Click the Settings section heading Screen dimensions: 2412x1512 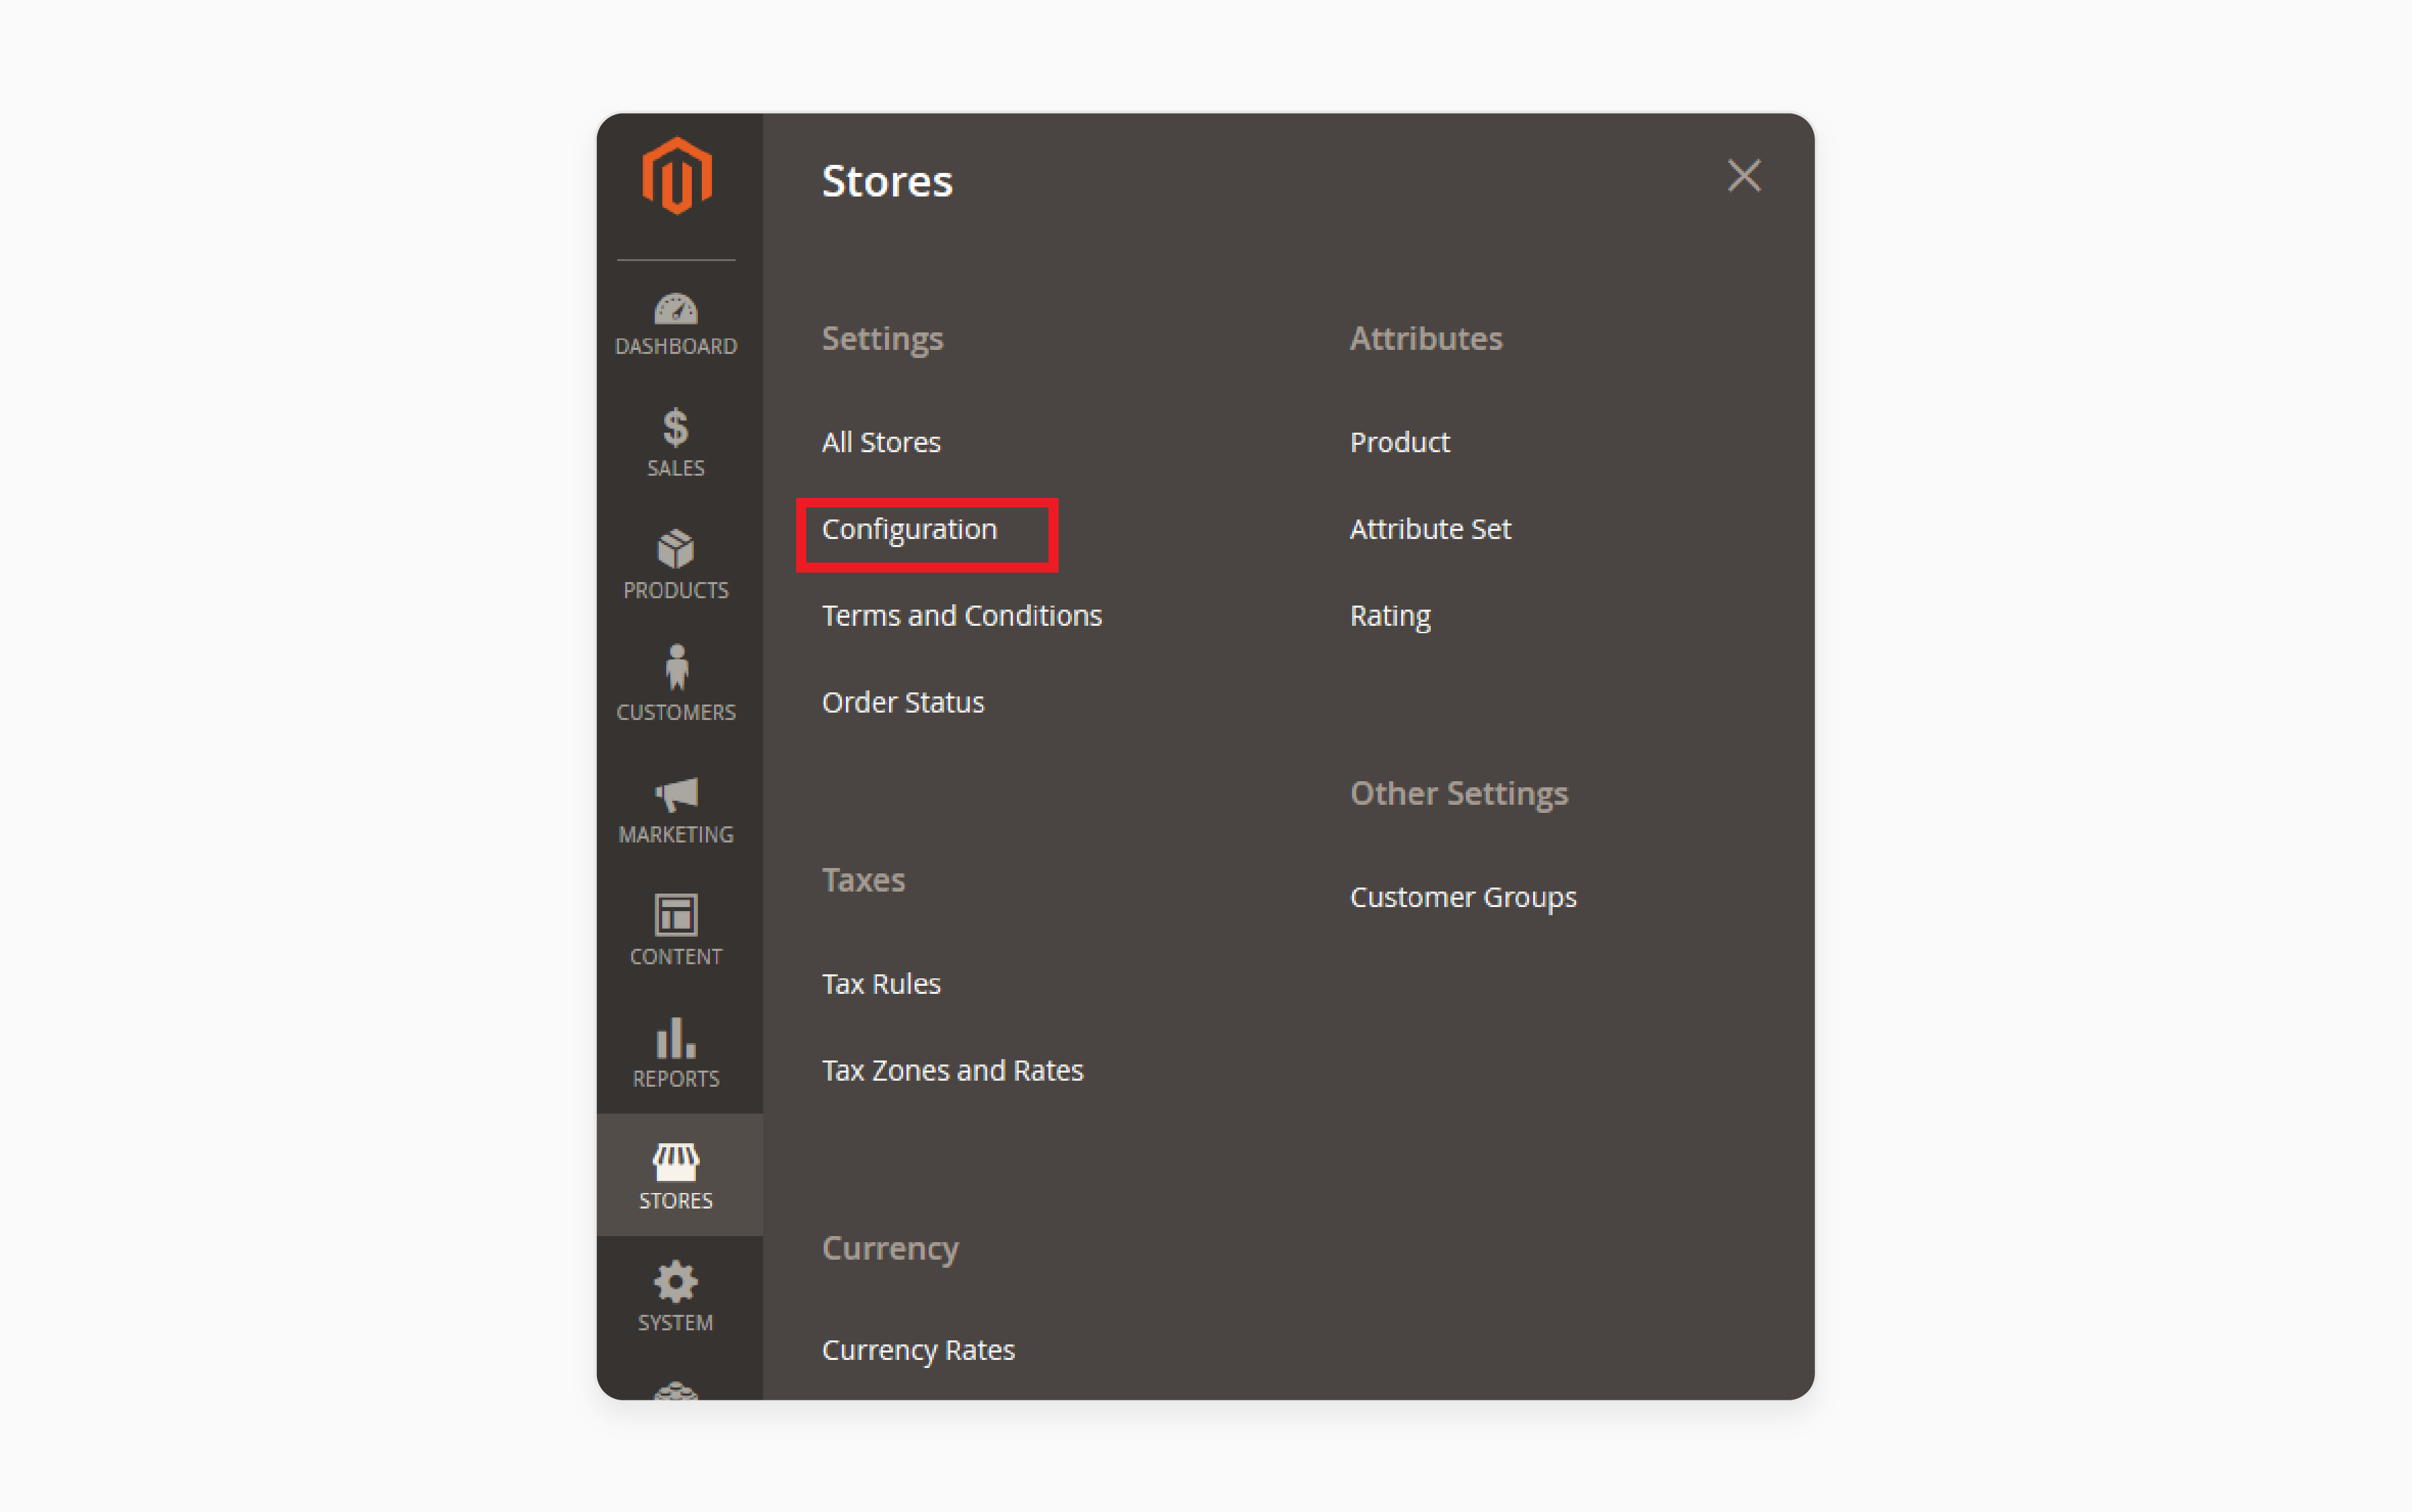pyautogui.click(x=882, y=339)
